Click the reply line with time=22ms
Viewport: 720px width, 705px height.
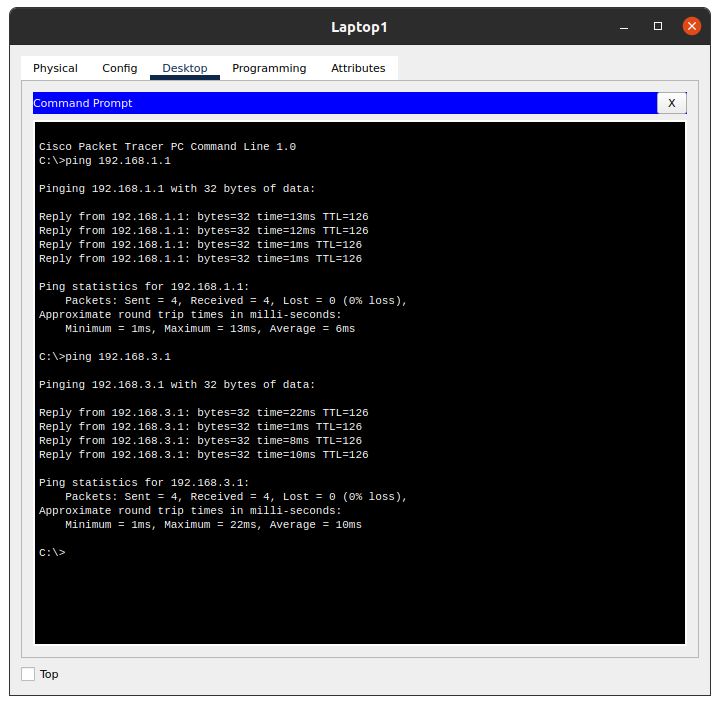pos(203,413)
